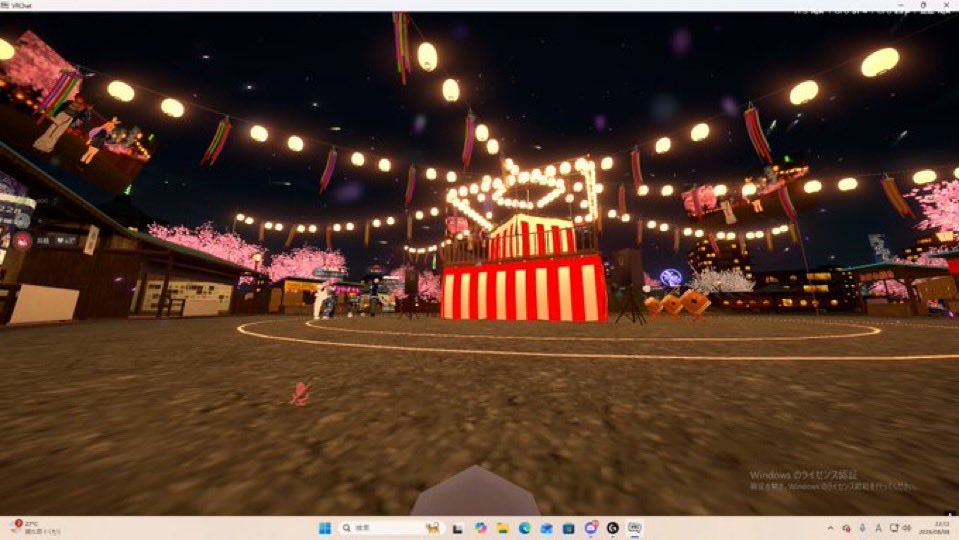Click the red-and-white festival yagura stage
This screenshot has height=540, width=959.
(524, 269)
